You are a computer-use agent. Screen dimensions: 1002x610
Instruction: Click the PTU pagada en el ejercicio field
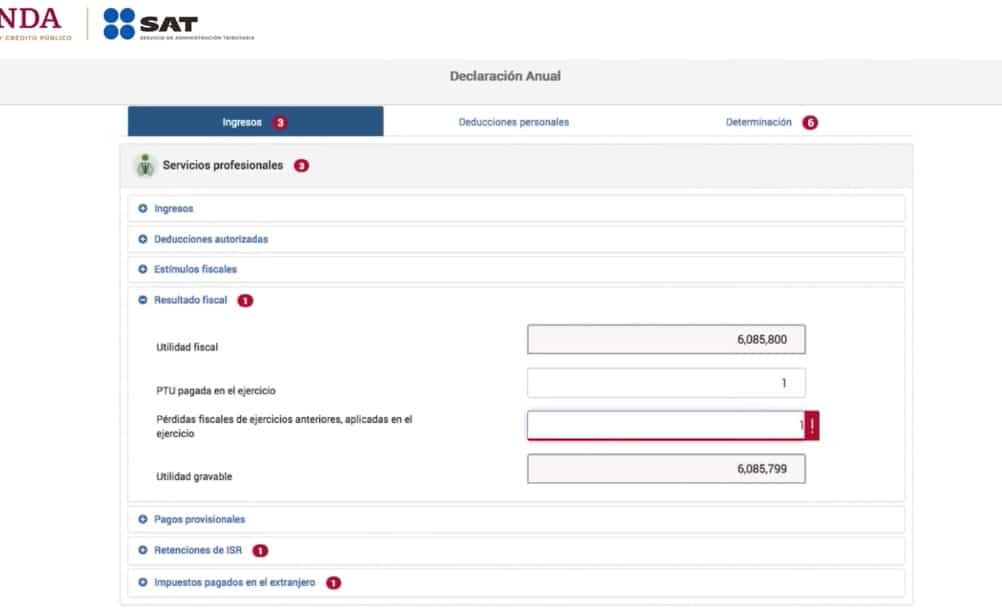(x=666, y=383)
